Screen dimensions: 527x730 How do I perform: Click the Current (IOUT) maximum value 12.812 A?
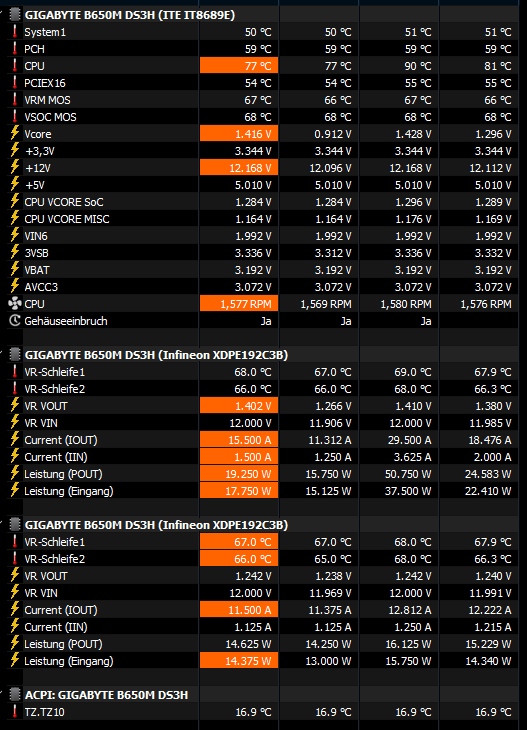click(410, 610)
